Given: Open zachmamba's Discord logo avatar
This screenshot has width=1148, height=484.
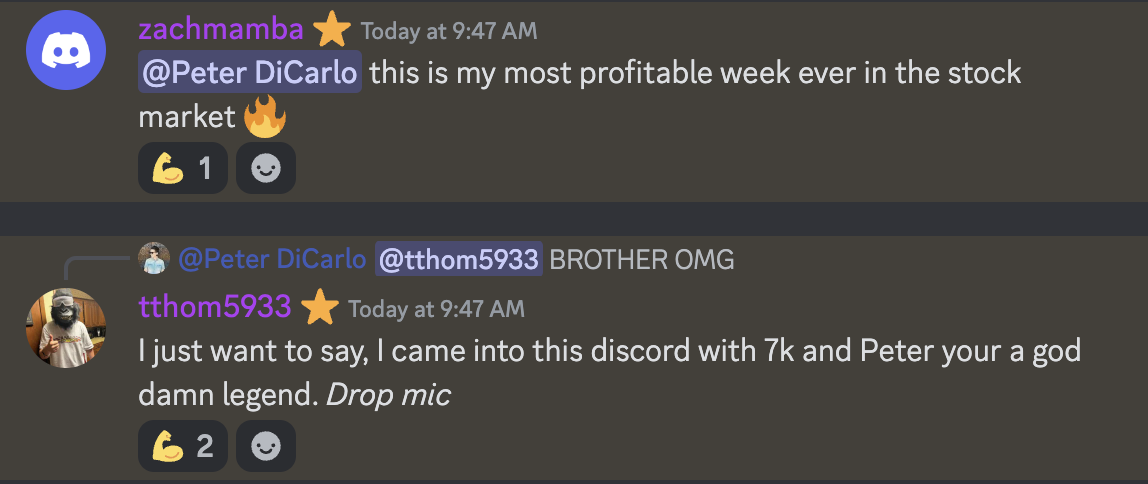Looking at the screenshot, I should pos(66,50).
